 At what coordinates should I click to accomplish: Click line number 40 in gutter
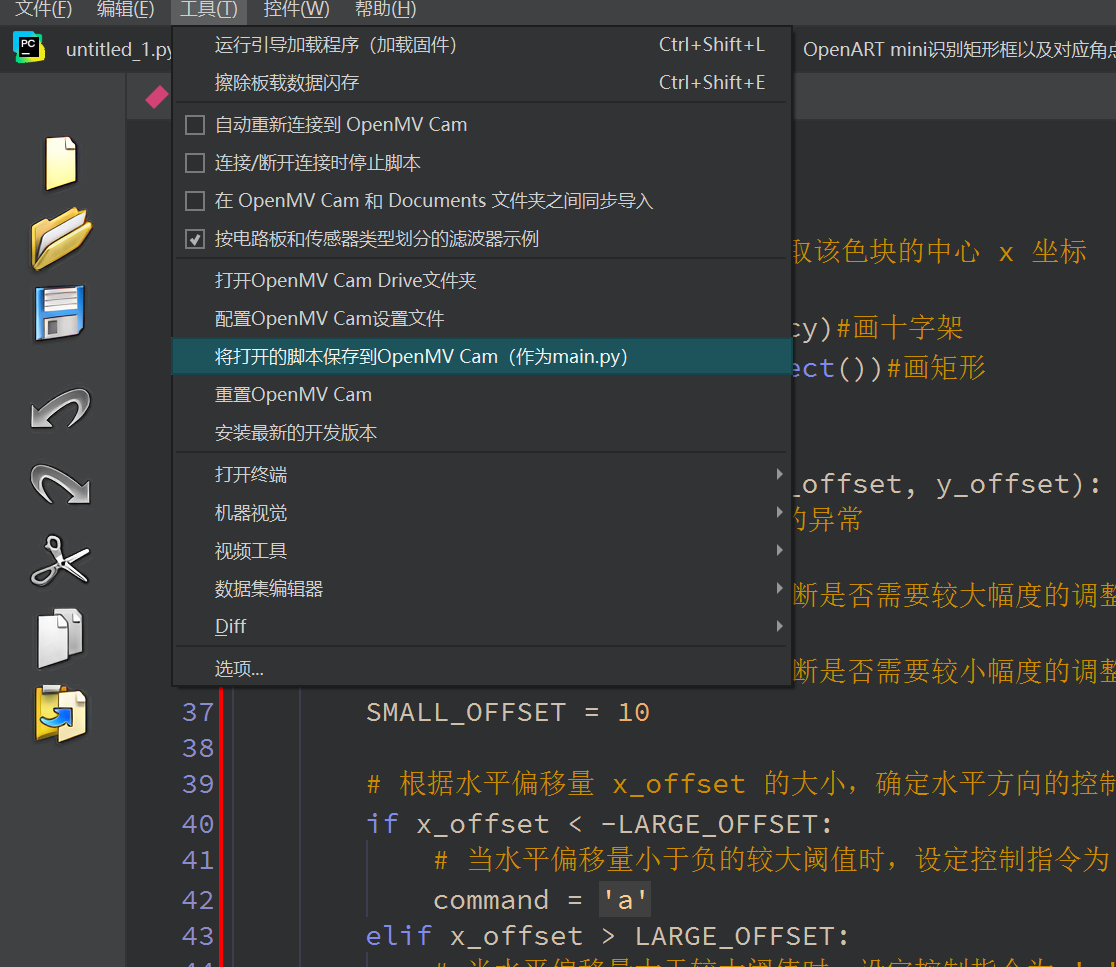click(197, 824)
